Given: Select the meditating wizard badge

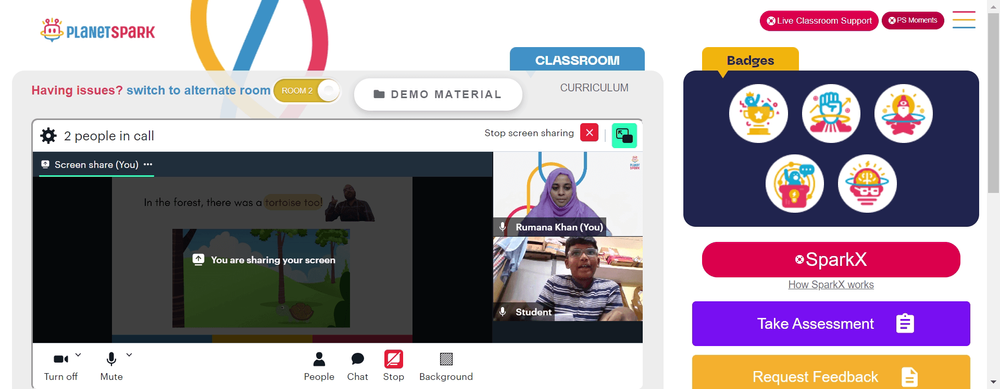Looking at the screenshot, I should (904, 114).
